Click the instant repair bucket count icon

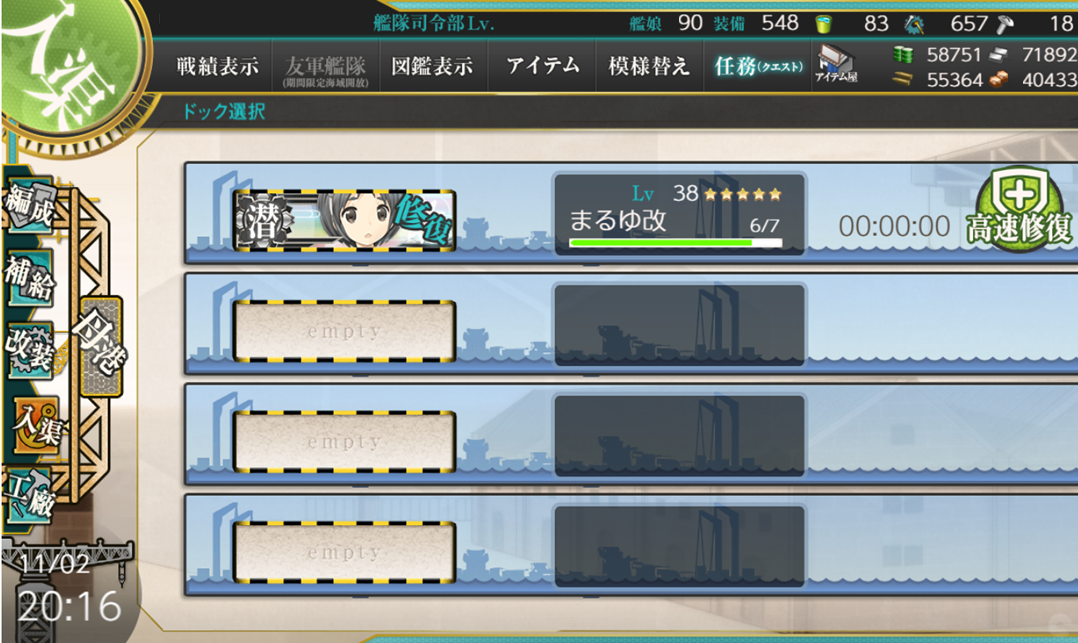click(823, 25)
